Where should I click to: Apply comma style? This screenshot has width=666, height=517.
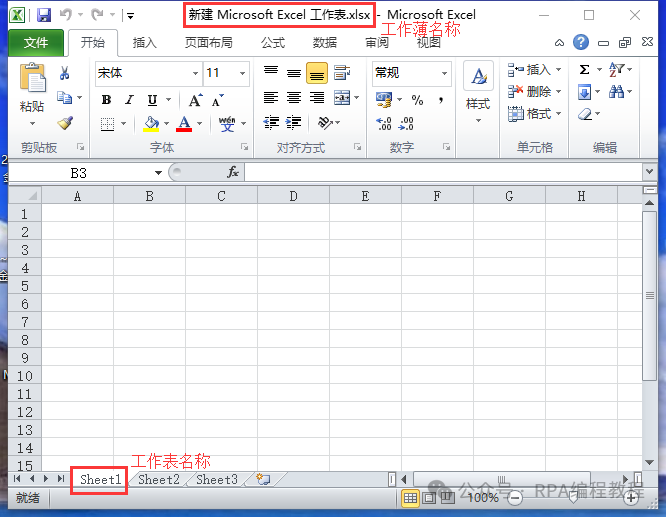[x=441, y=100]
